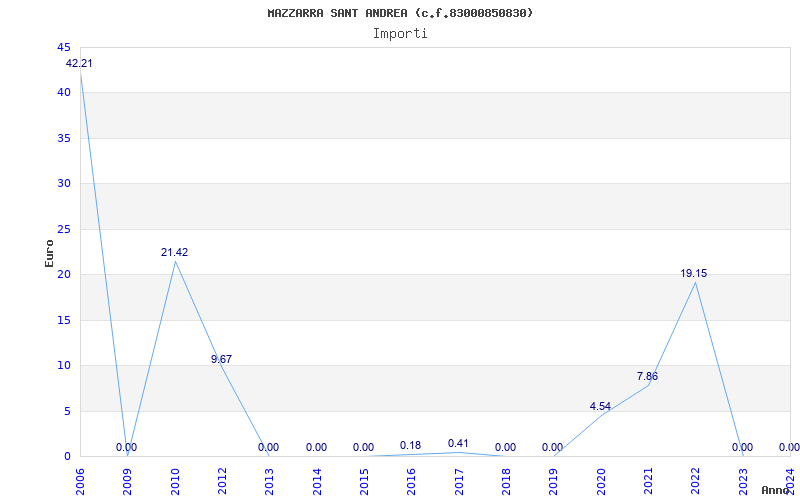Click the Anno x-axis label

776,490
